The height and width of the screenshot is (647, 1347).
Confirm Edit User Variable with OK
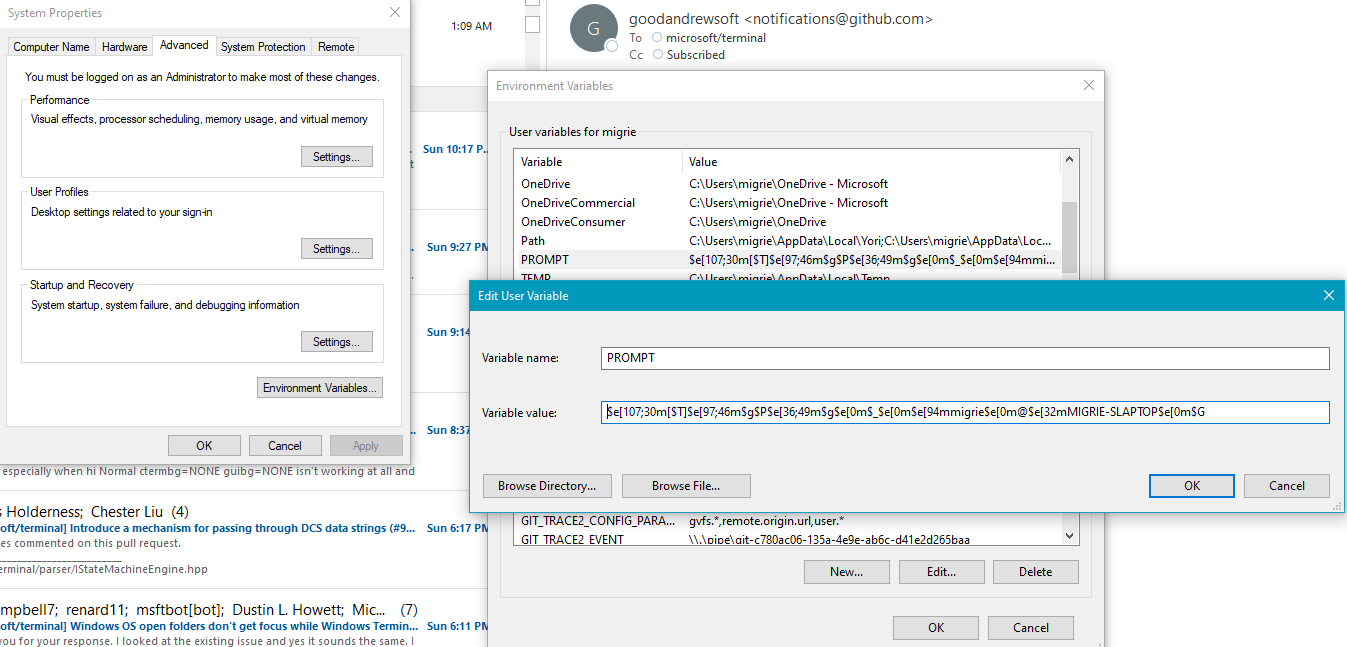(x=1192, y=486)
